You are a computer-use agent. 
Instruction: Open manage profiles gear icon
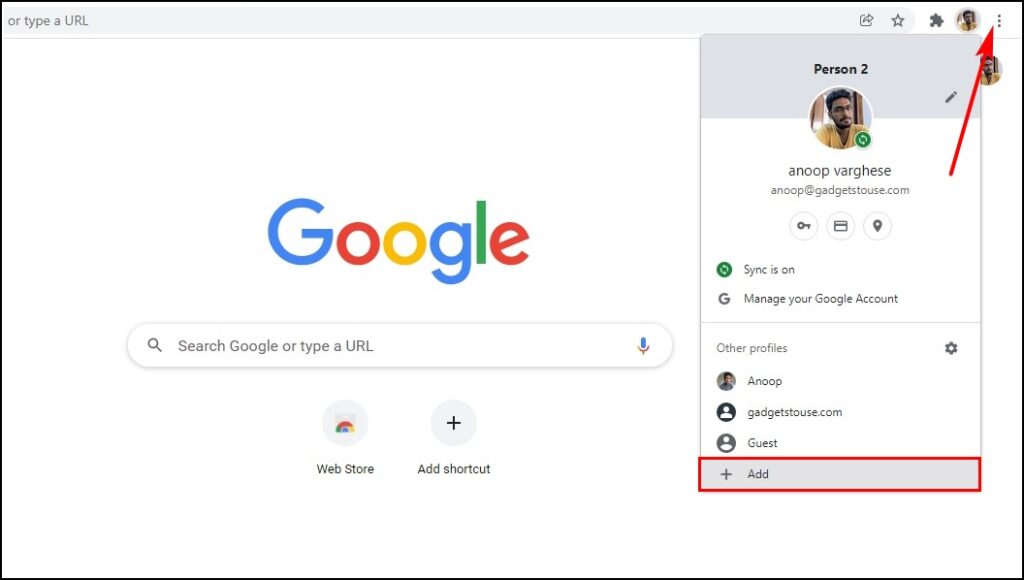coord(951,348)
